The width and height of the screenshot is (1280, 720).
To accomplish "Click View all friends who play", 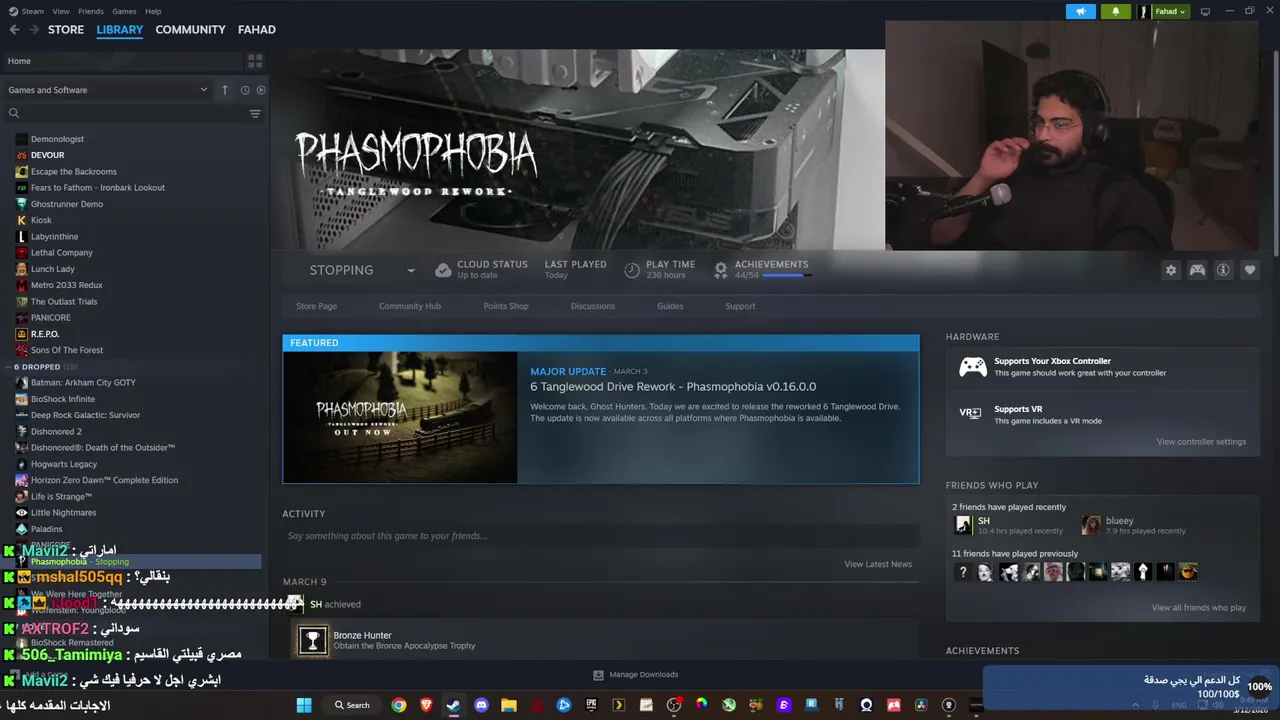I will pyautogui.click(x=1198, y=608).
